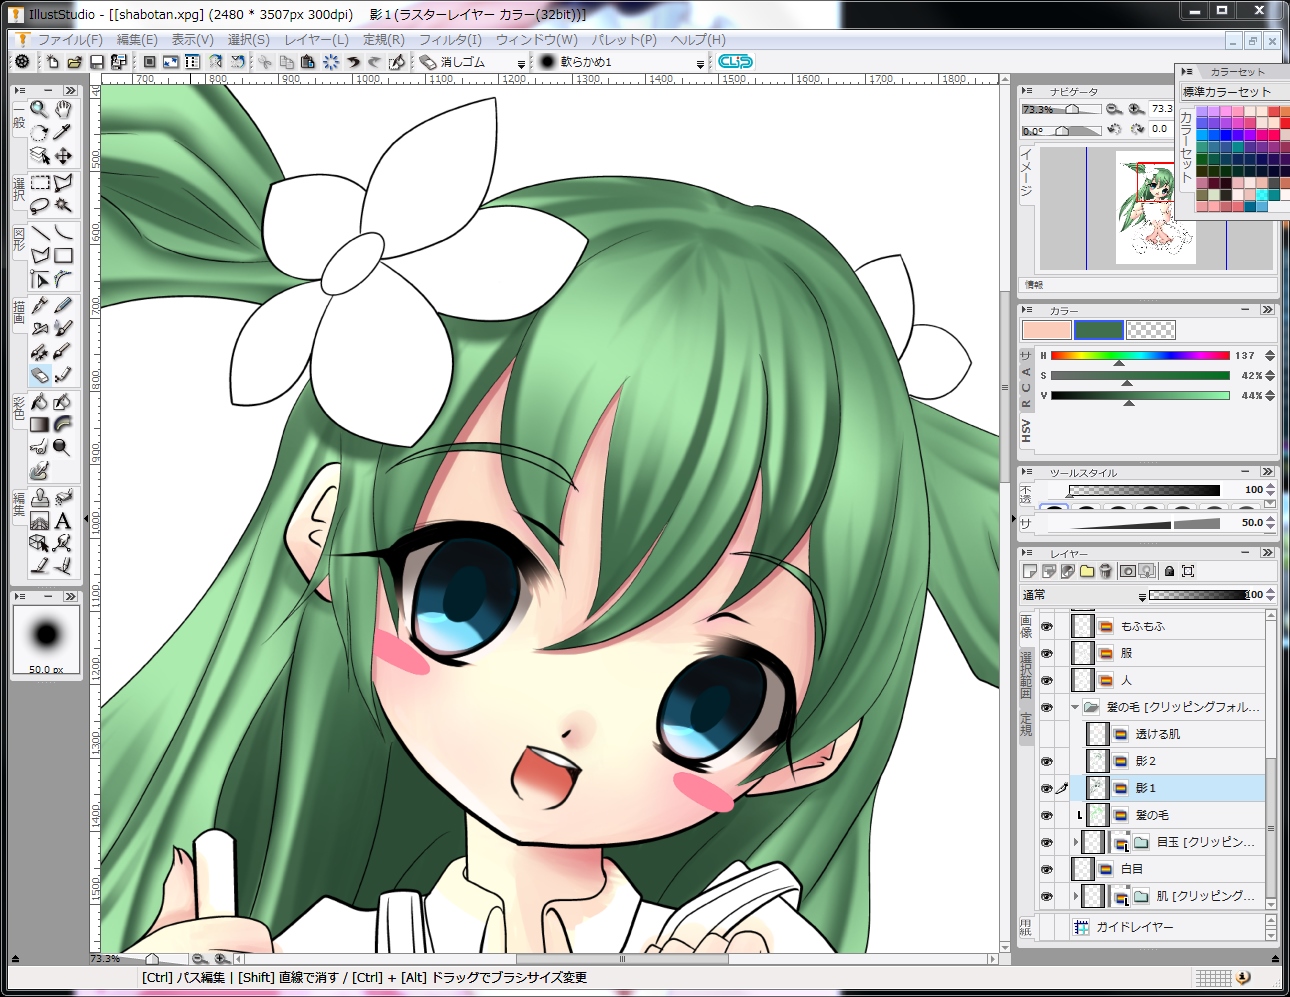The image size is (1290, 997).
Task: Open the ウィンドウ(W) menu
Action: pyautogui.click(x=537, y=40)
